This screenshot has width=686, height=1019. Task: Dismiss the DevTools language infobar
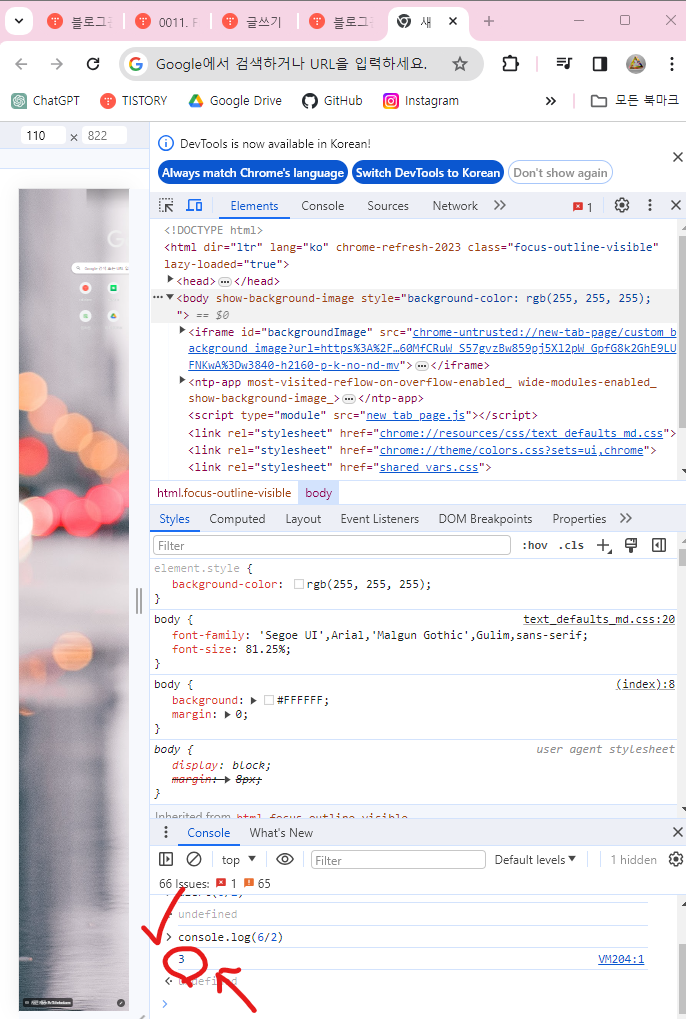pyautogui.click(x=678, y=157)
